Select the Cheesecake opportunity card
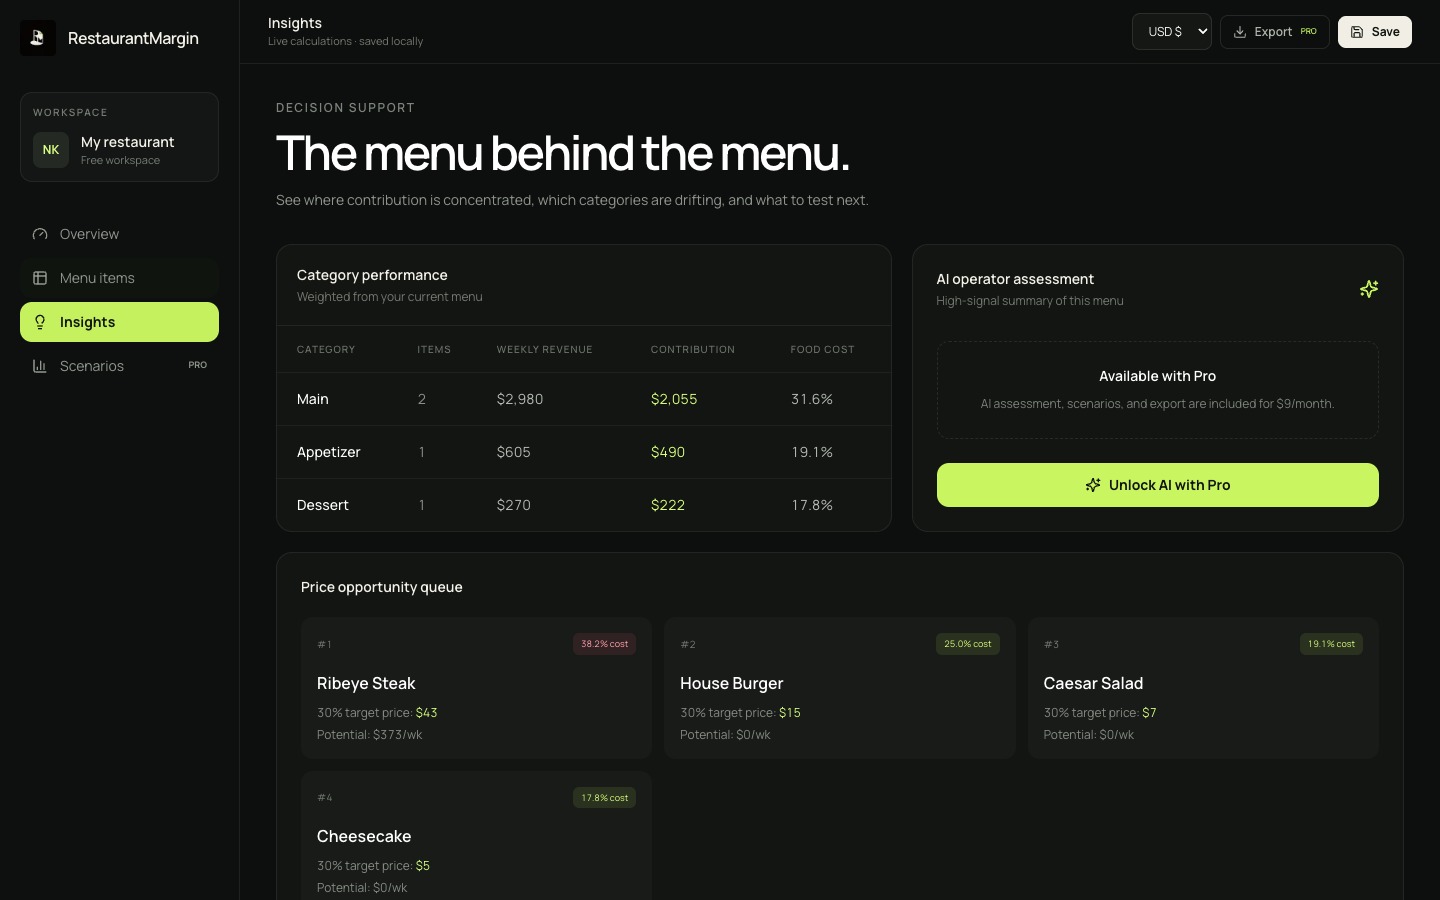 tap(476, 836)
